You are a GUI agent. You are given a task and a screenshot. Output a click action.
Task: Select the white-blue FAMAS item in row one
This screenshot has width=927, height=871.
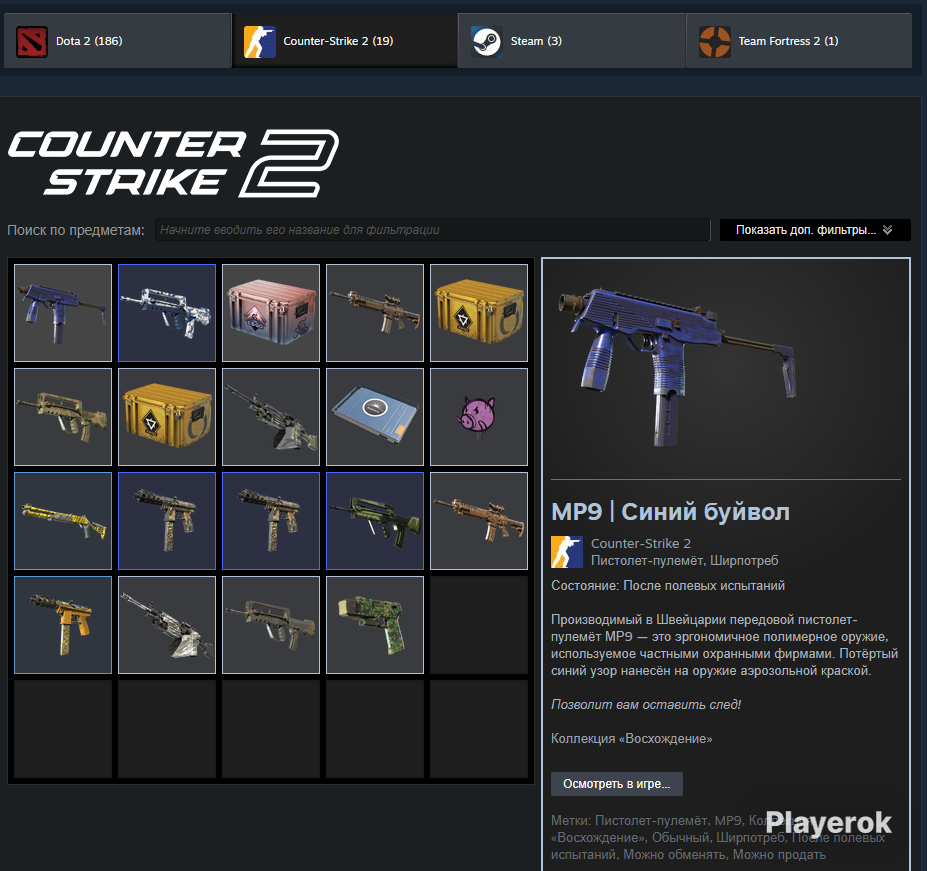(167, 313)
